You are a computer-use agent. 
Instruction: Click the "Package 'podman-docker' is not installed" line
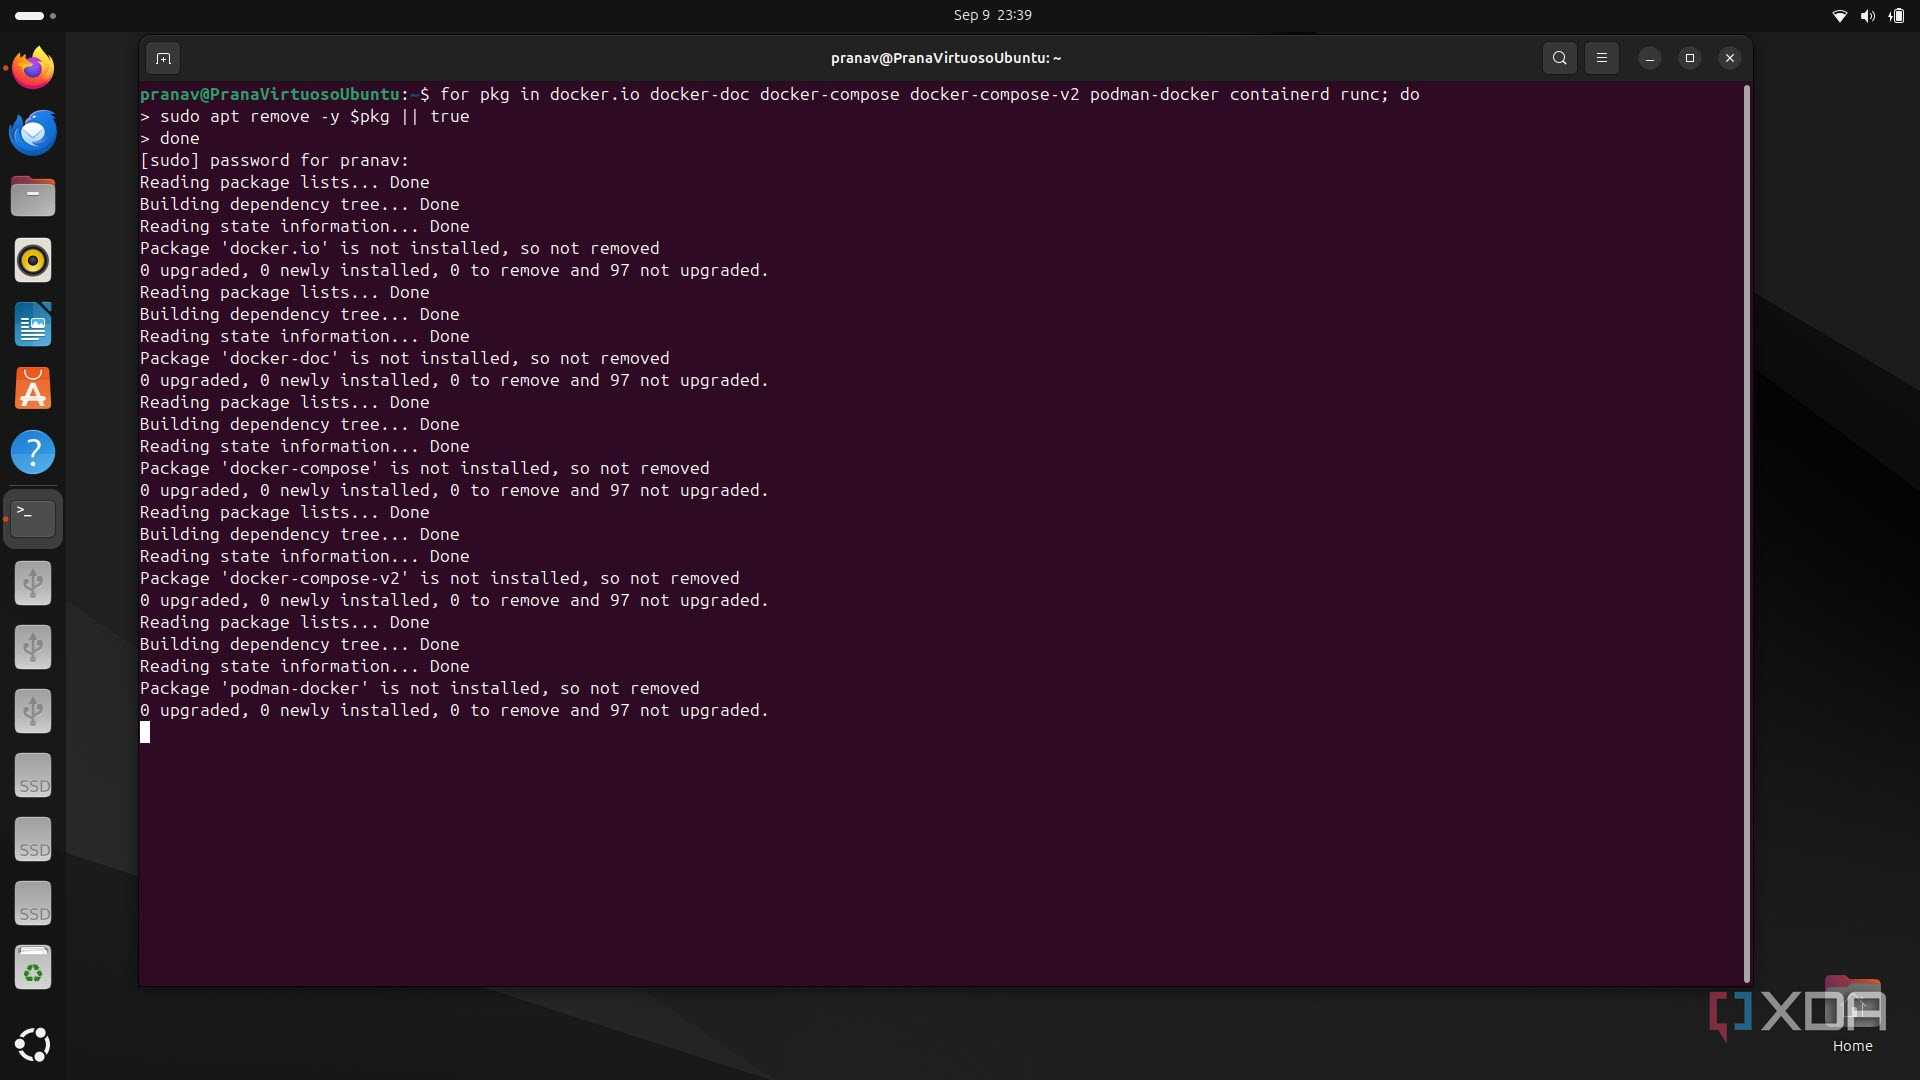tap(420, 688)
